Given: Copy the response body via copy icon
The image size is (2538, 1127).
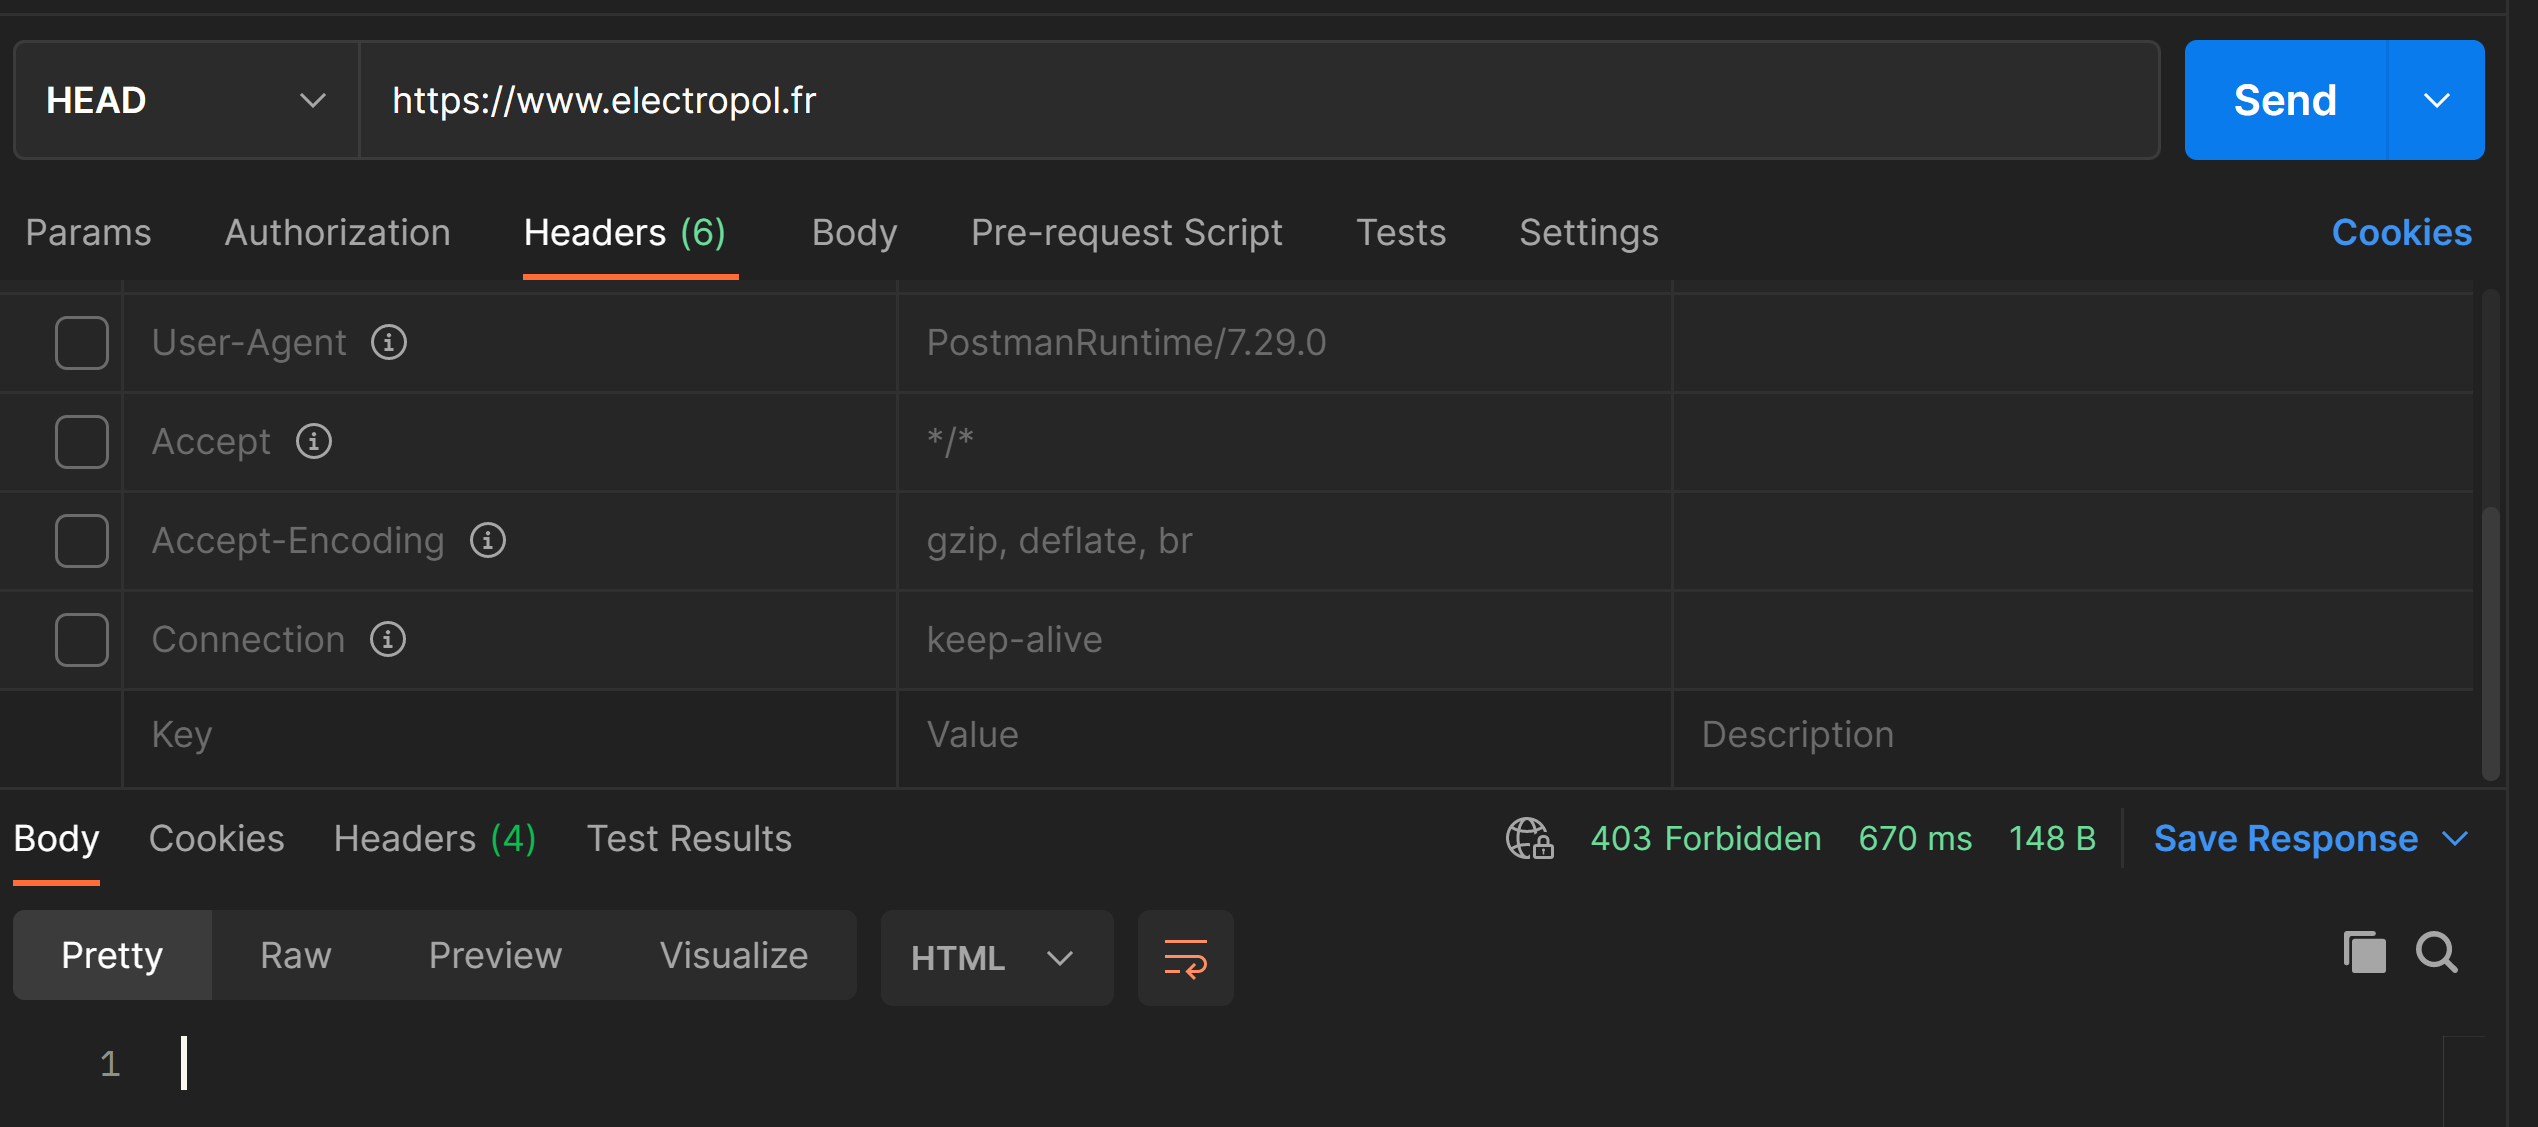Looking at the screenshot, I should point(2364,952).
